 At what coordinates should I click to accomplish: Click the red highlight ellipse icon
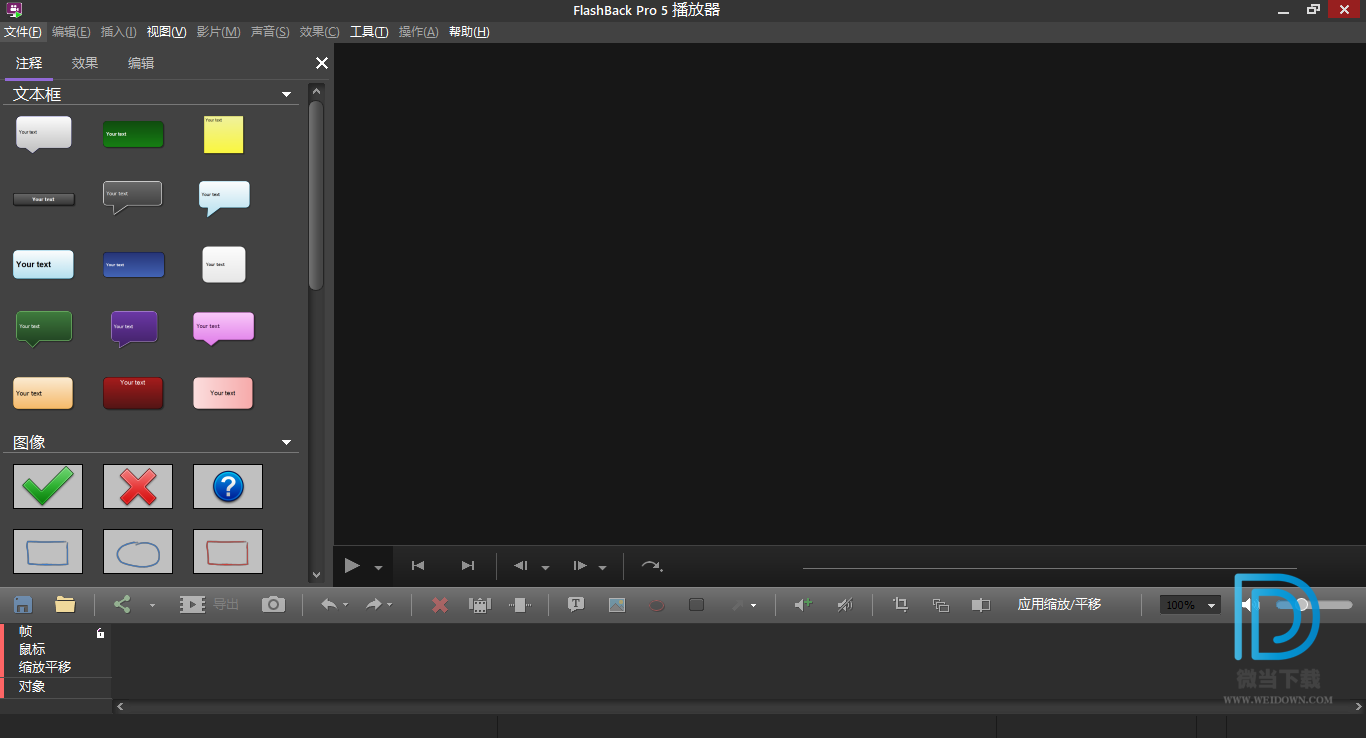click(x=657, y=605)
